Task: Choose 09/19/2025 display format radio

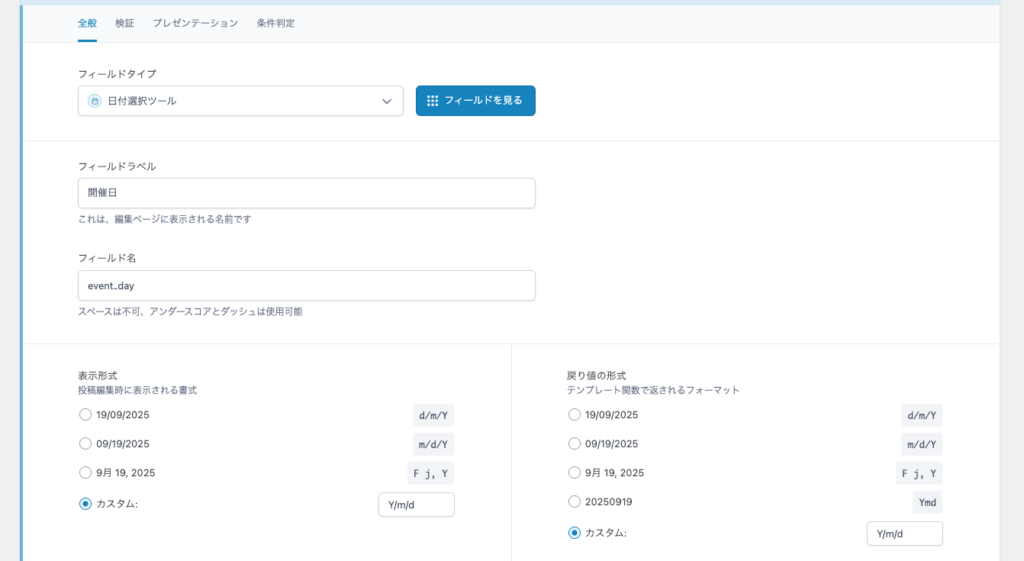Action: 85,444
